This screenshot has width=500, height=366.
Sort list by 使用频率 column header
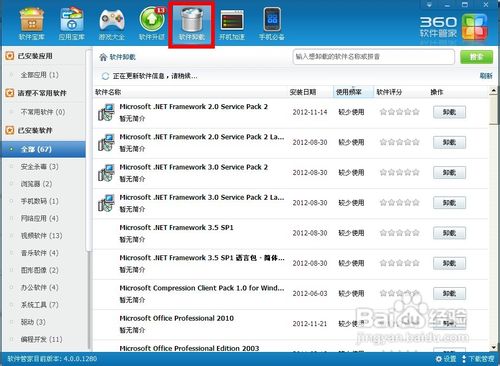[x=353, y=92]
